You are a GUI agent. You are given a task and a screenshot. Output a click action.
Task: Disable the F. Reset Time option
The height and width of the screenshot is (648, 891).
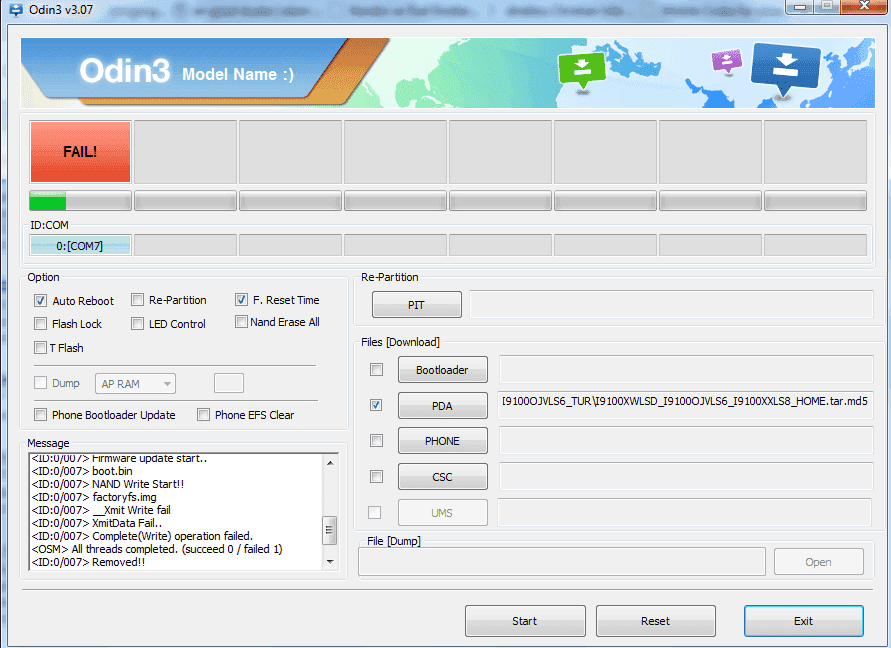pos(242,299)
